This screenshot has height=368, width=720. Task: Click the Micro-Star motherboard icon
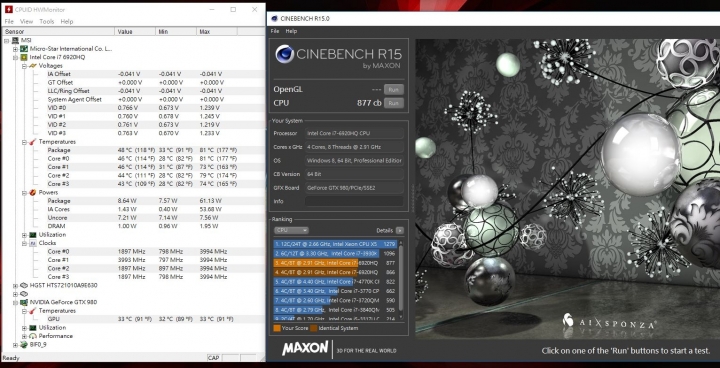click(x=24, y=49)
